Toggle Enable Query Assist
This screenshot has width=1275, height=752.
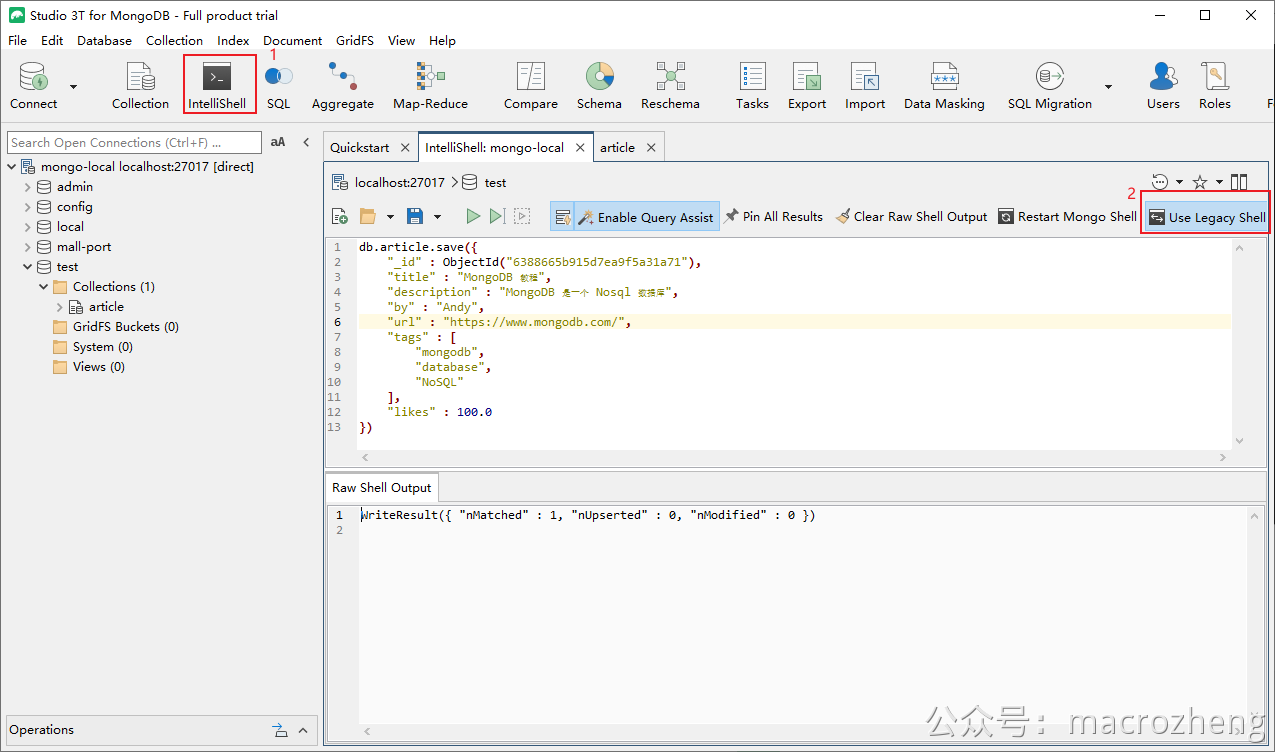[646, 217]
